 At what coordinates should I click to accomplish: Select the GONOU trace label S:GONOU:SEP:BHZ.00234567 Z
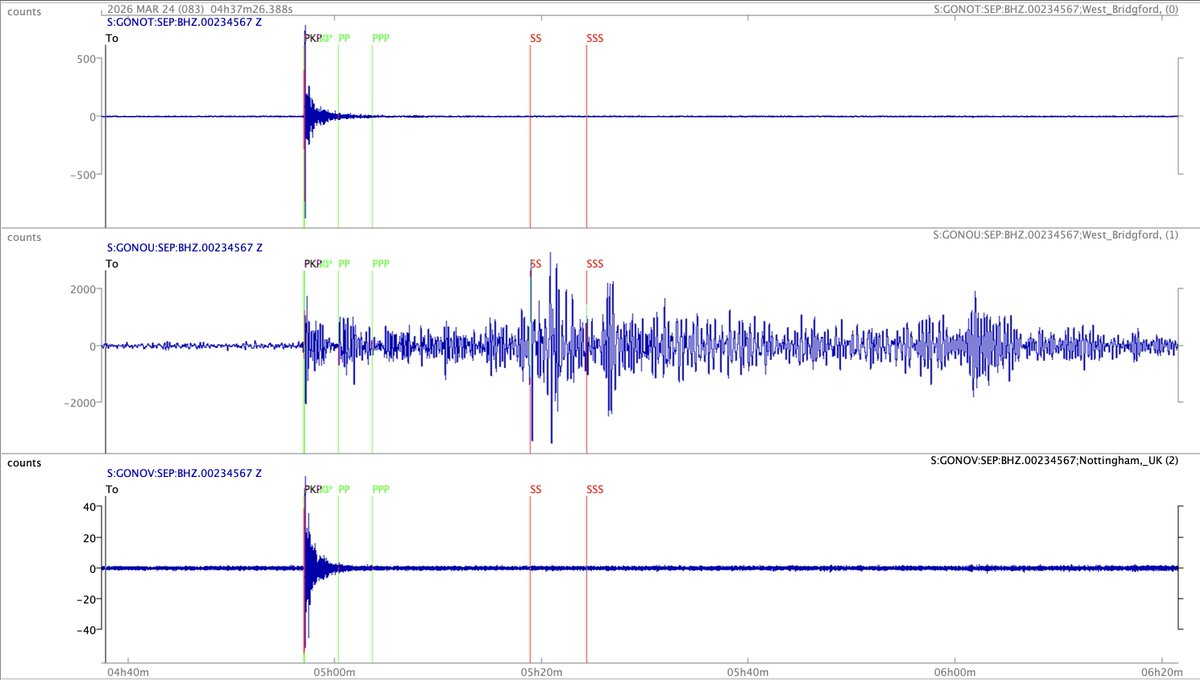point(184,247)
